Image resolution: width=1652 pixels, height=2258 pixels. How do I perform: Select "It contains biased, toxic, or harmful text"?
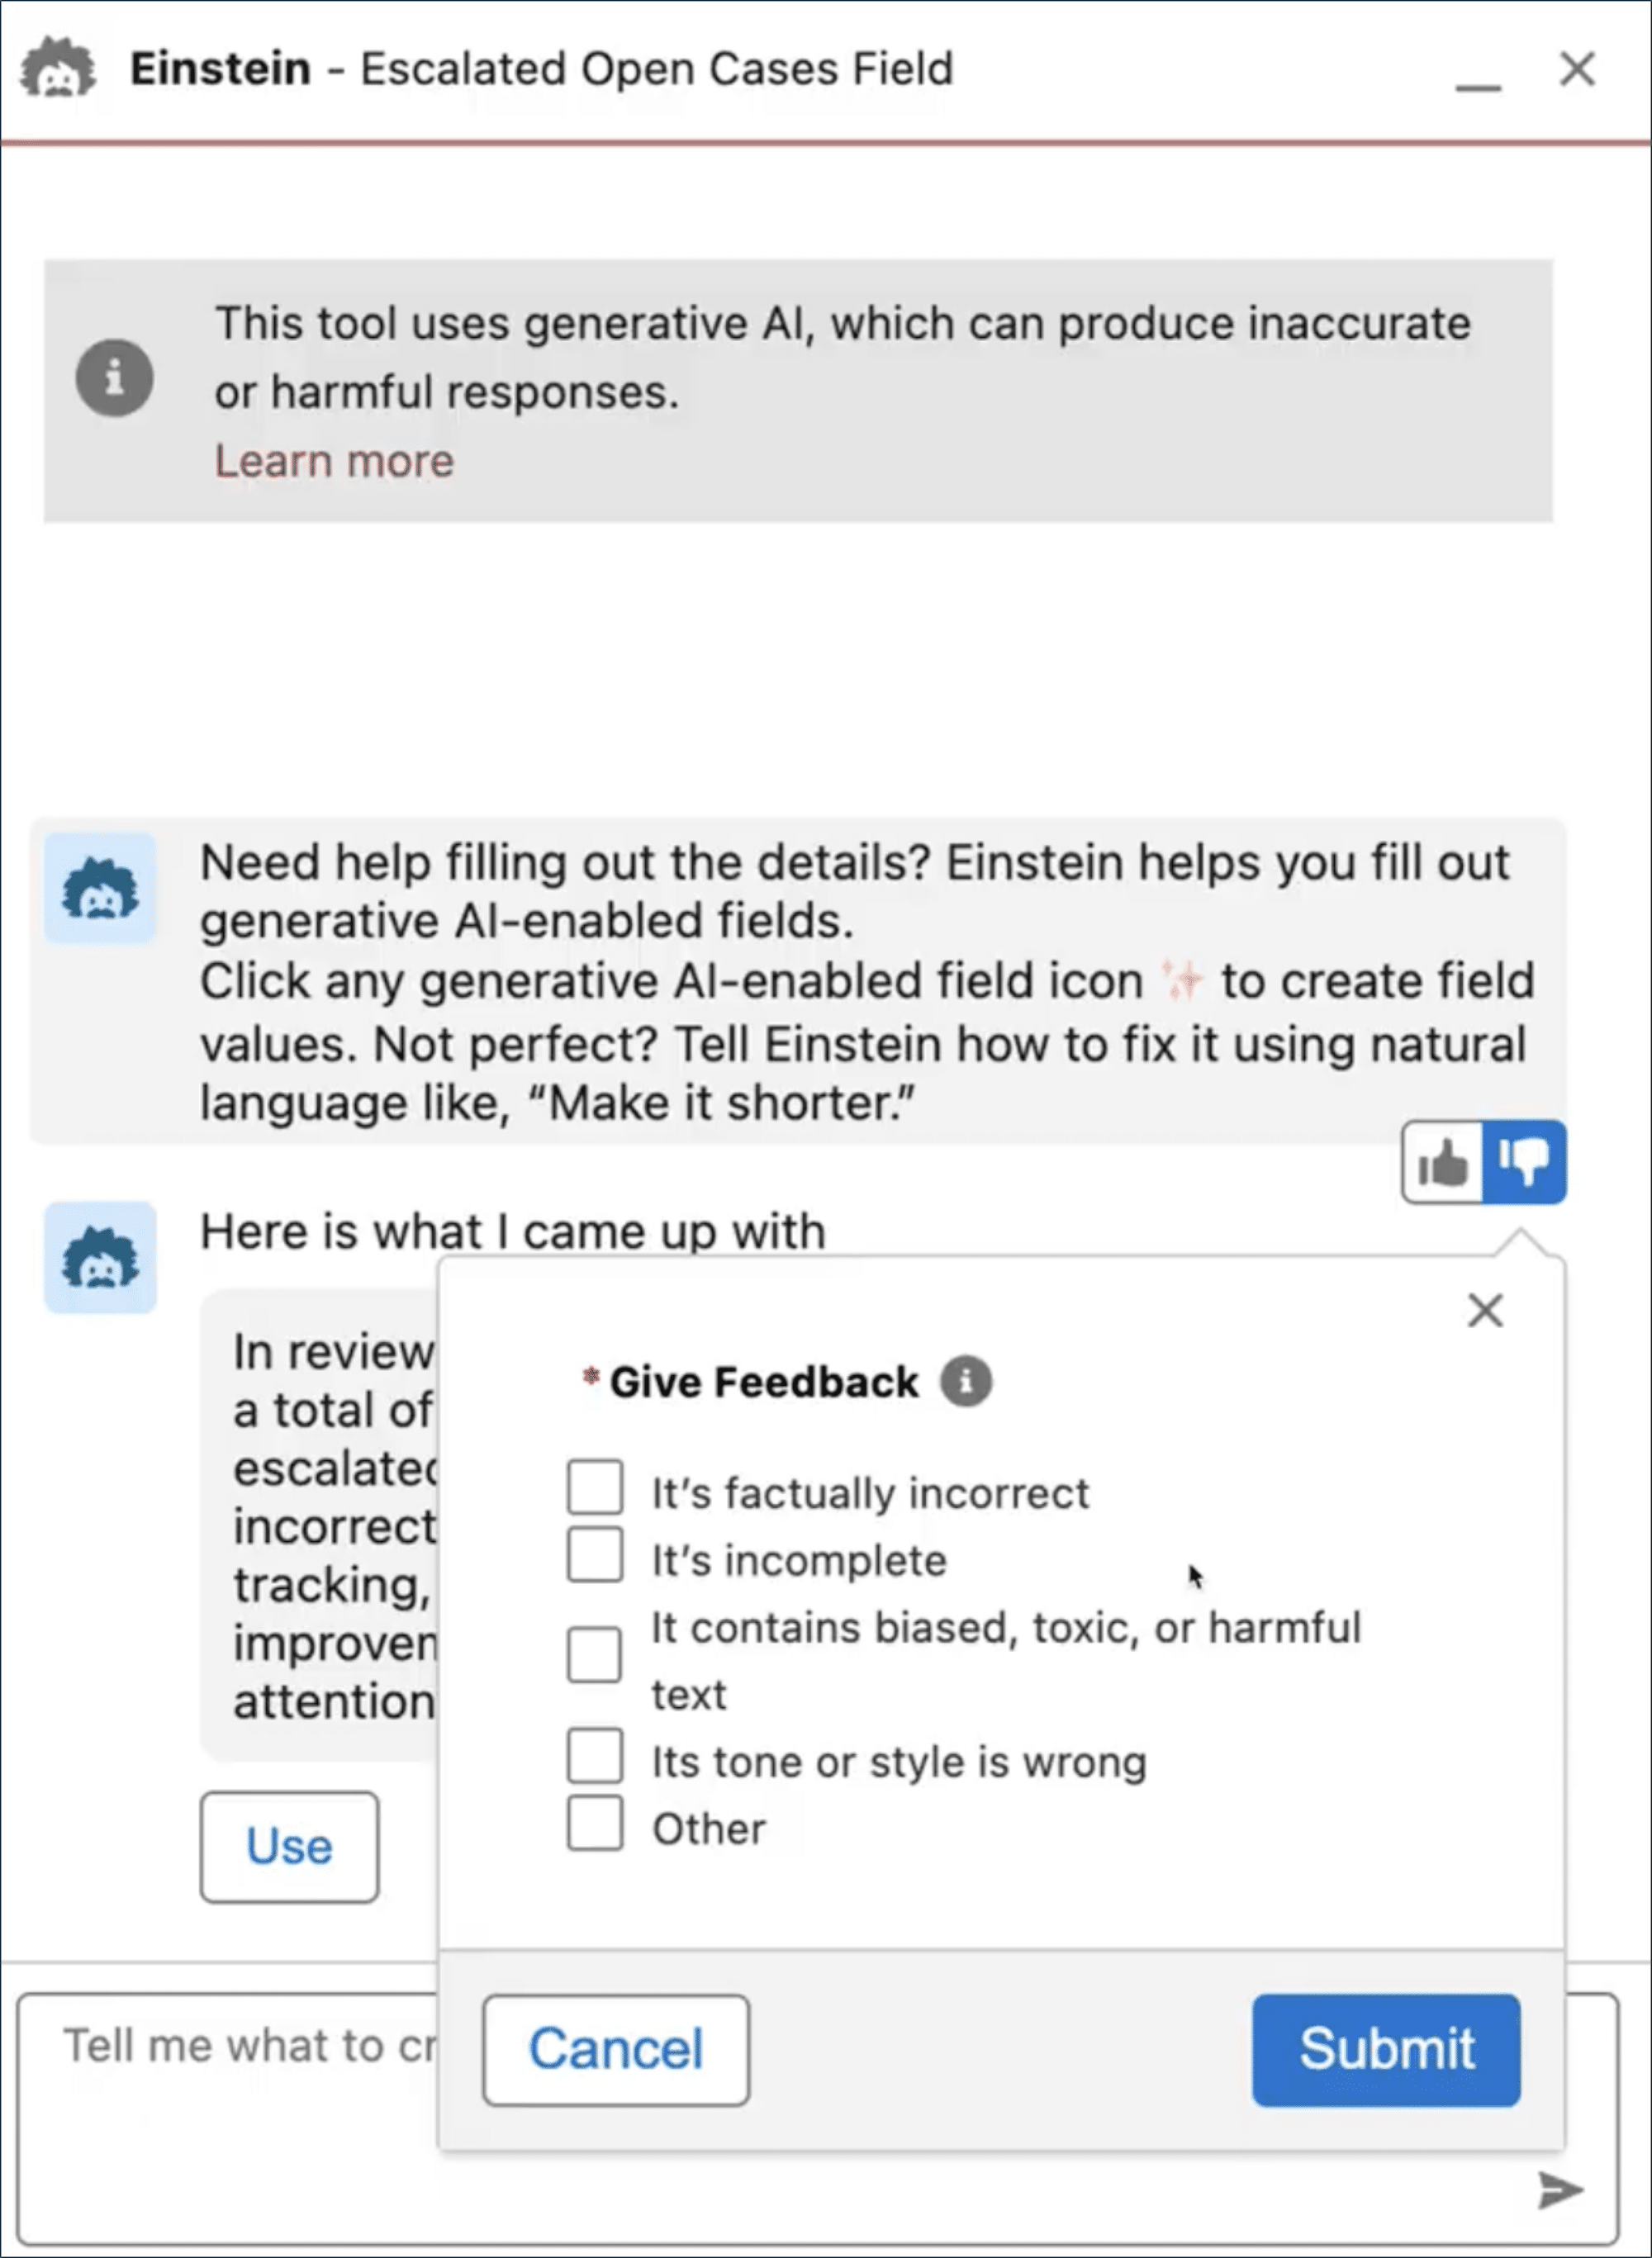[x=595, y=1655]
